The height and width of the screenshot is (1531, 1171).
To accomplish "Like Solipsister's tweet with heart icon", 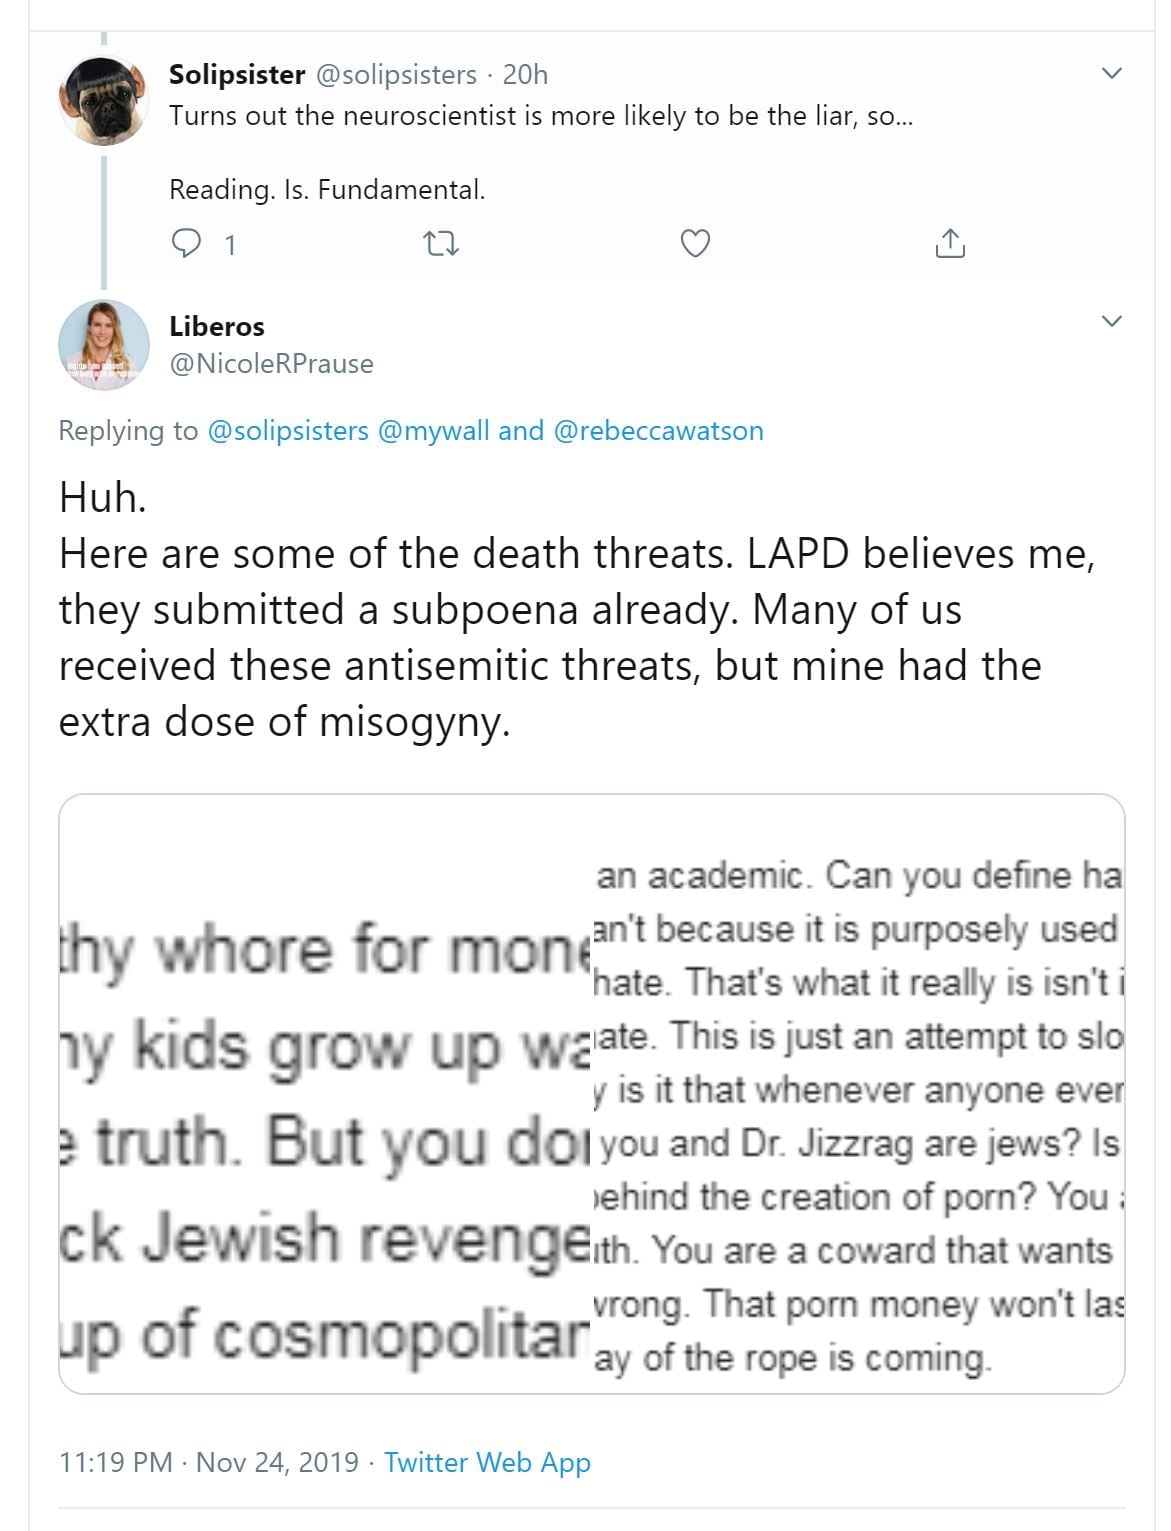I will coord(695,243).
